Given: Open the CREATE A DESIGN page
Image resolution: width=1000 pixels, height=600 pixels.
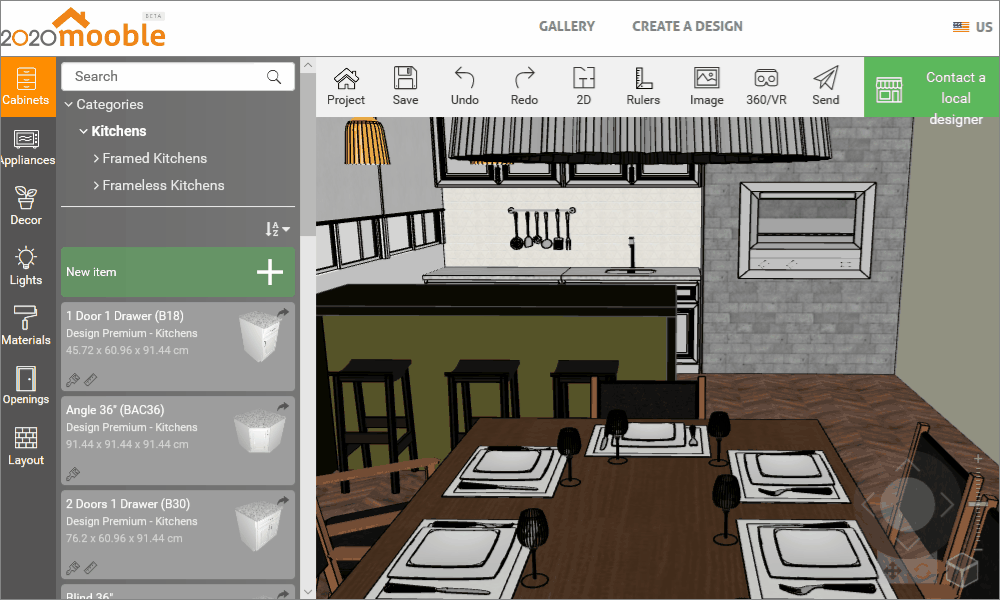Looking at the screenshot, I should [x=688, y=26].
